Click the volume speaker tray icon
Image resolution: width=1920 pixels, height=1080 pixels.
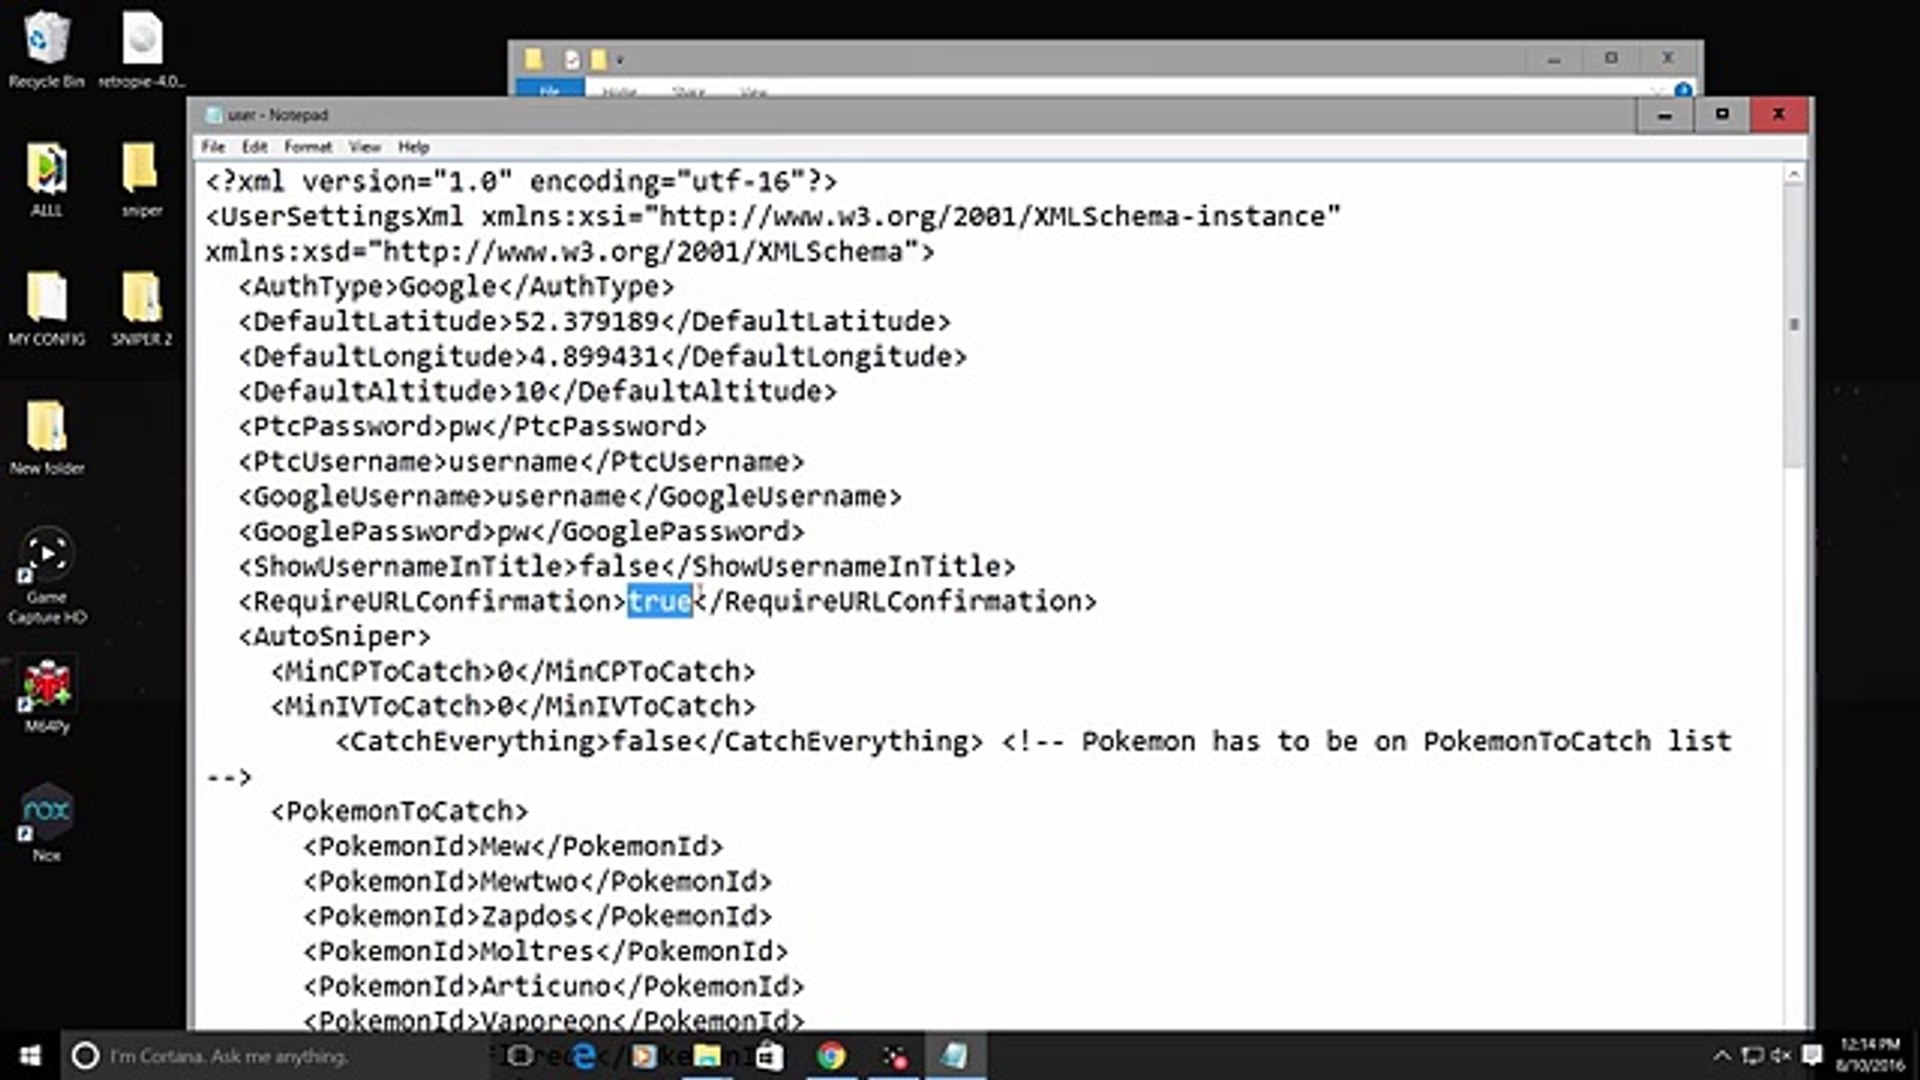pos(1781,1055)
